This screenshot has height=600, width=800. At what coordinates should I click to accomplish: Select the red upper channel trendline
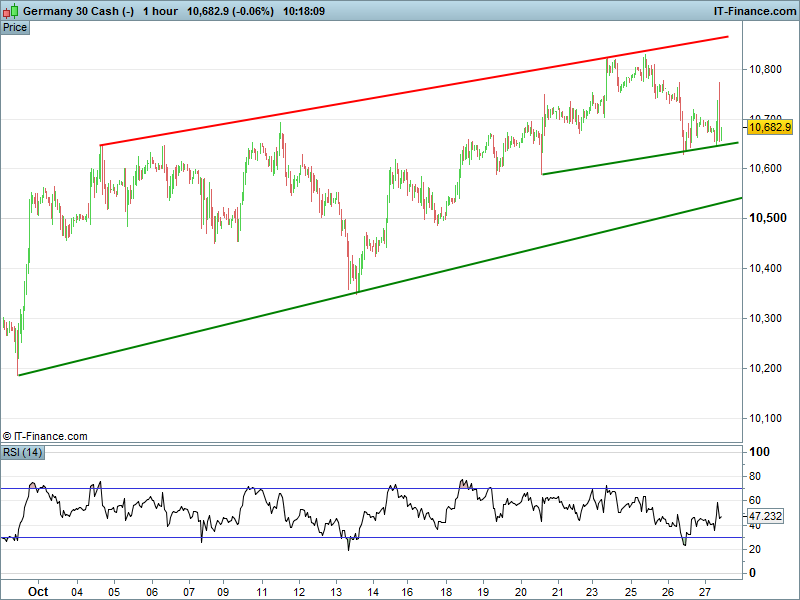pyautogui.click(x=414, y=91)
